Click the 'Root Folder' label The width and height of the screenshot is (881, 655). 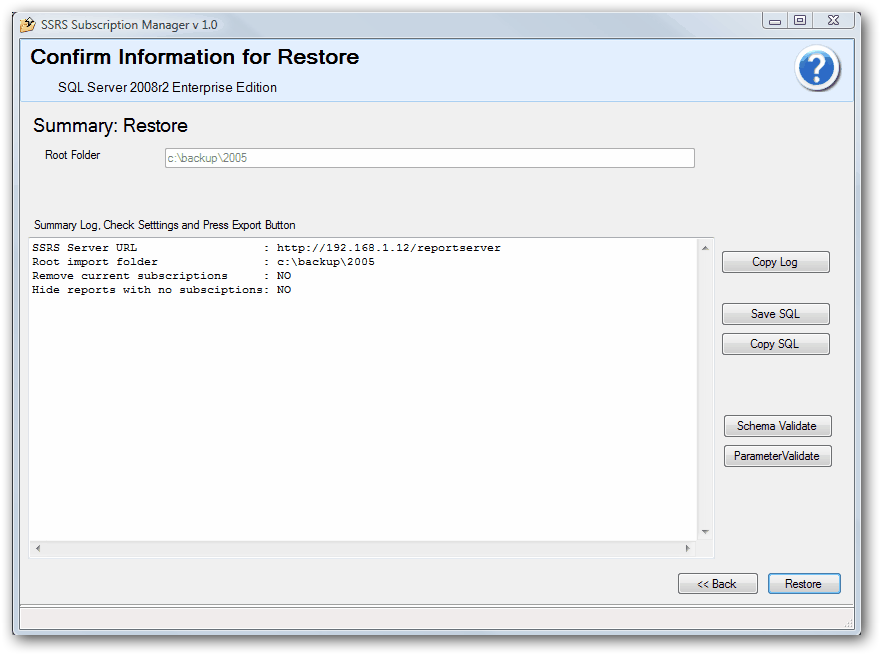72,155
